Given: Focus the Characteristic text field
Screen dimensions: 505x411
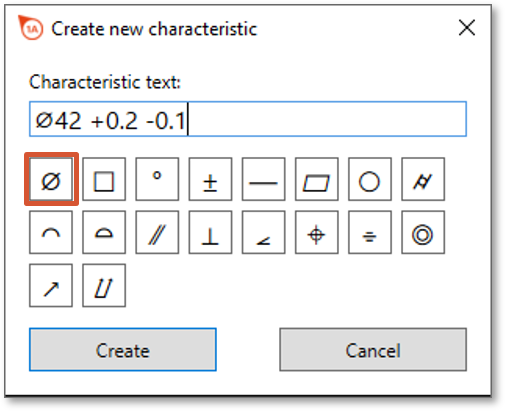Looking at the screenshot, I should click(x=248, y=119).
